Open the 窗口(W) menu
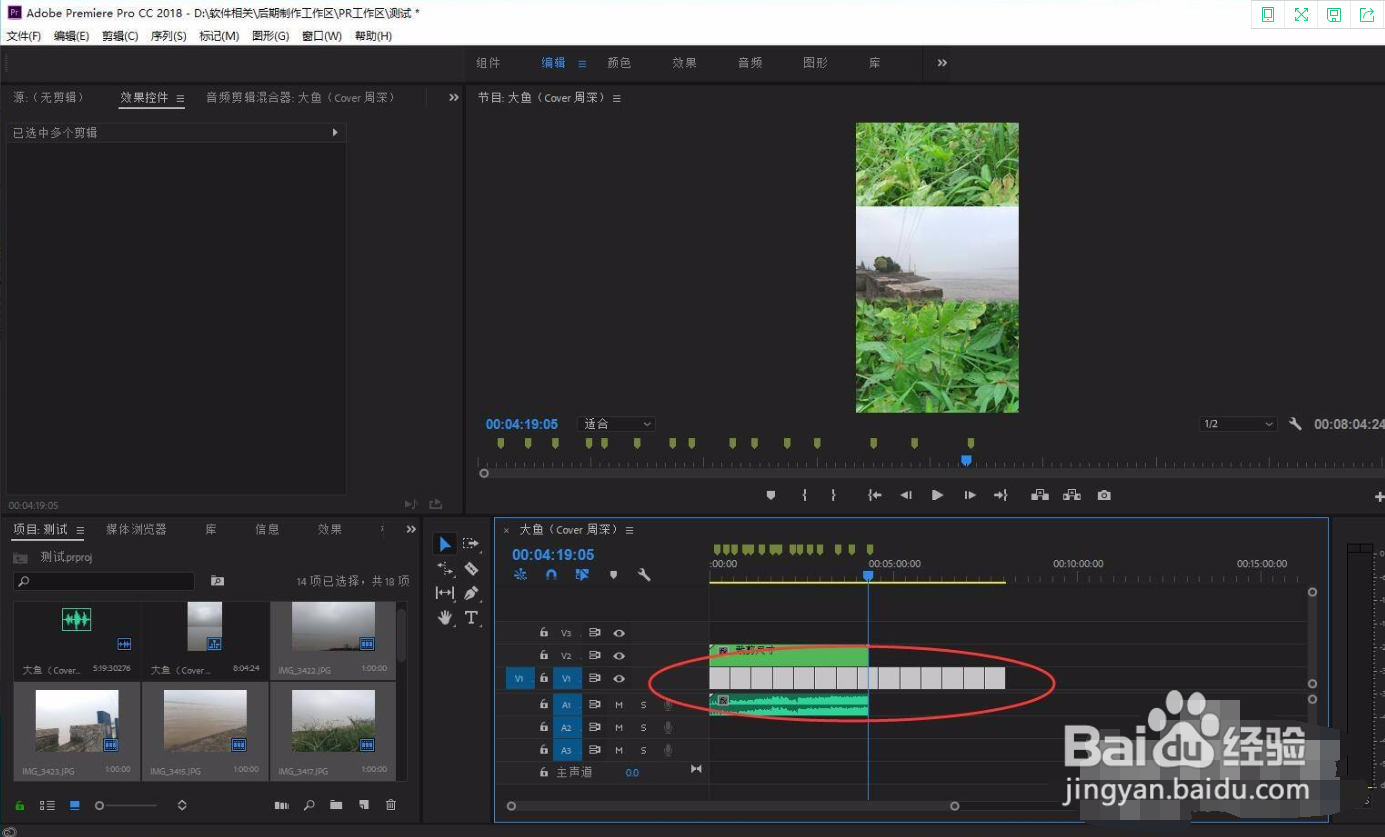Screen dimensions: 1385x837 pos(321,36)
